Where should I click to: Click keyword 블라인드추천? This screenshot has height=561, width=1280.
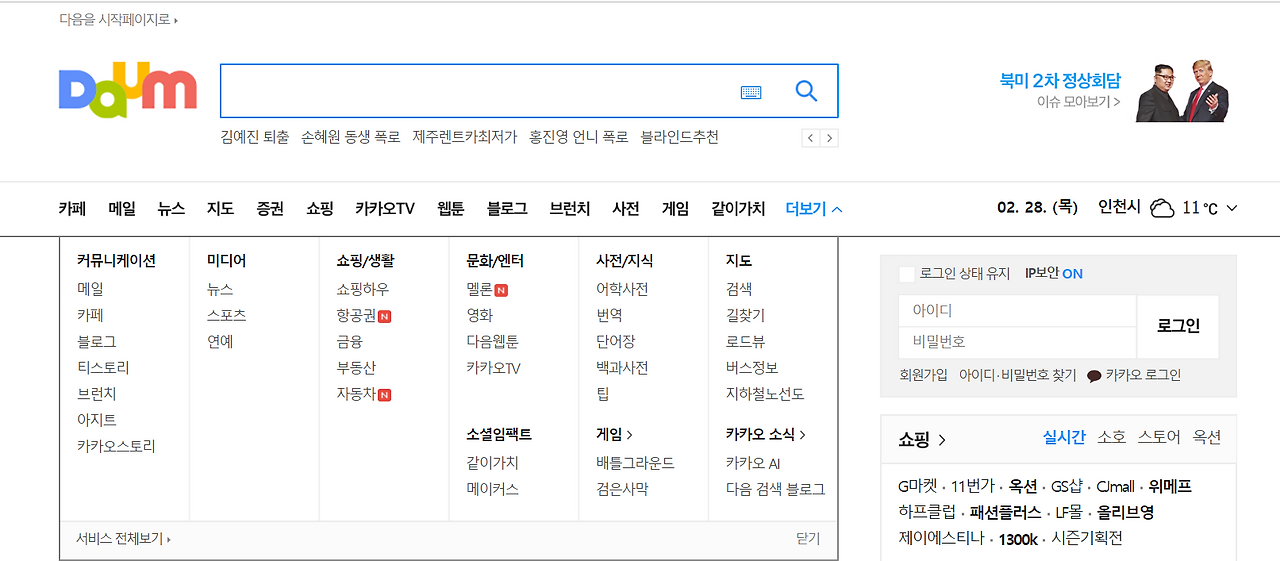[x=680, y=137]
